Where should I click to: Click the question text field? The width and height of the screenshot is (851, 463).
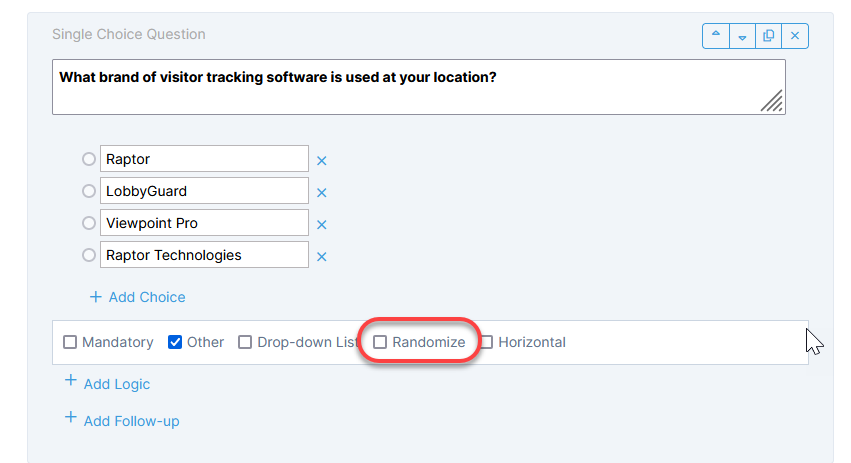point(419,87)
